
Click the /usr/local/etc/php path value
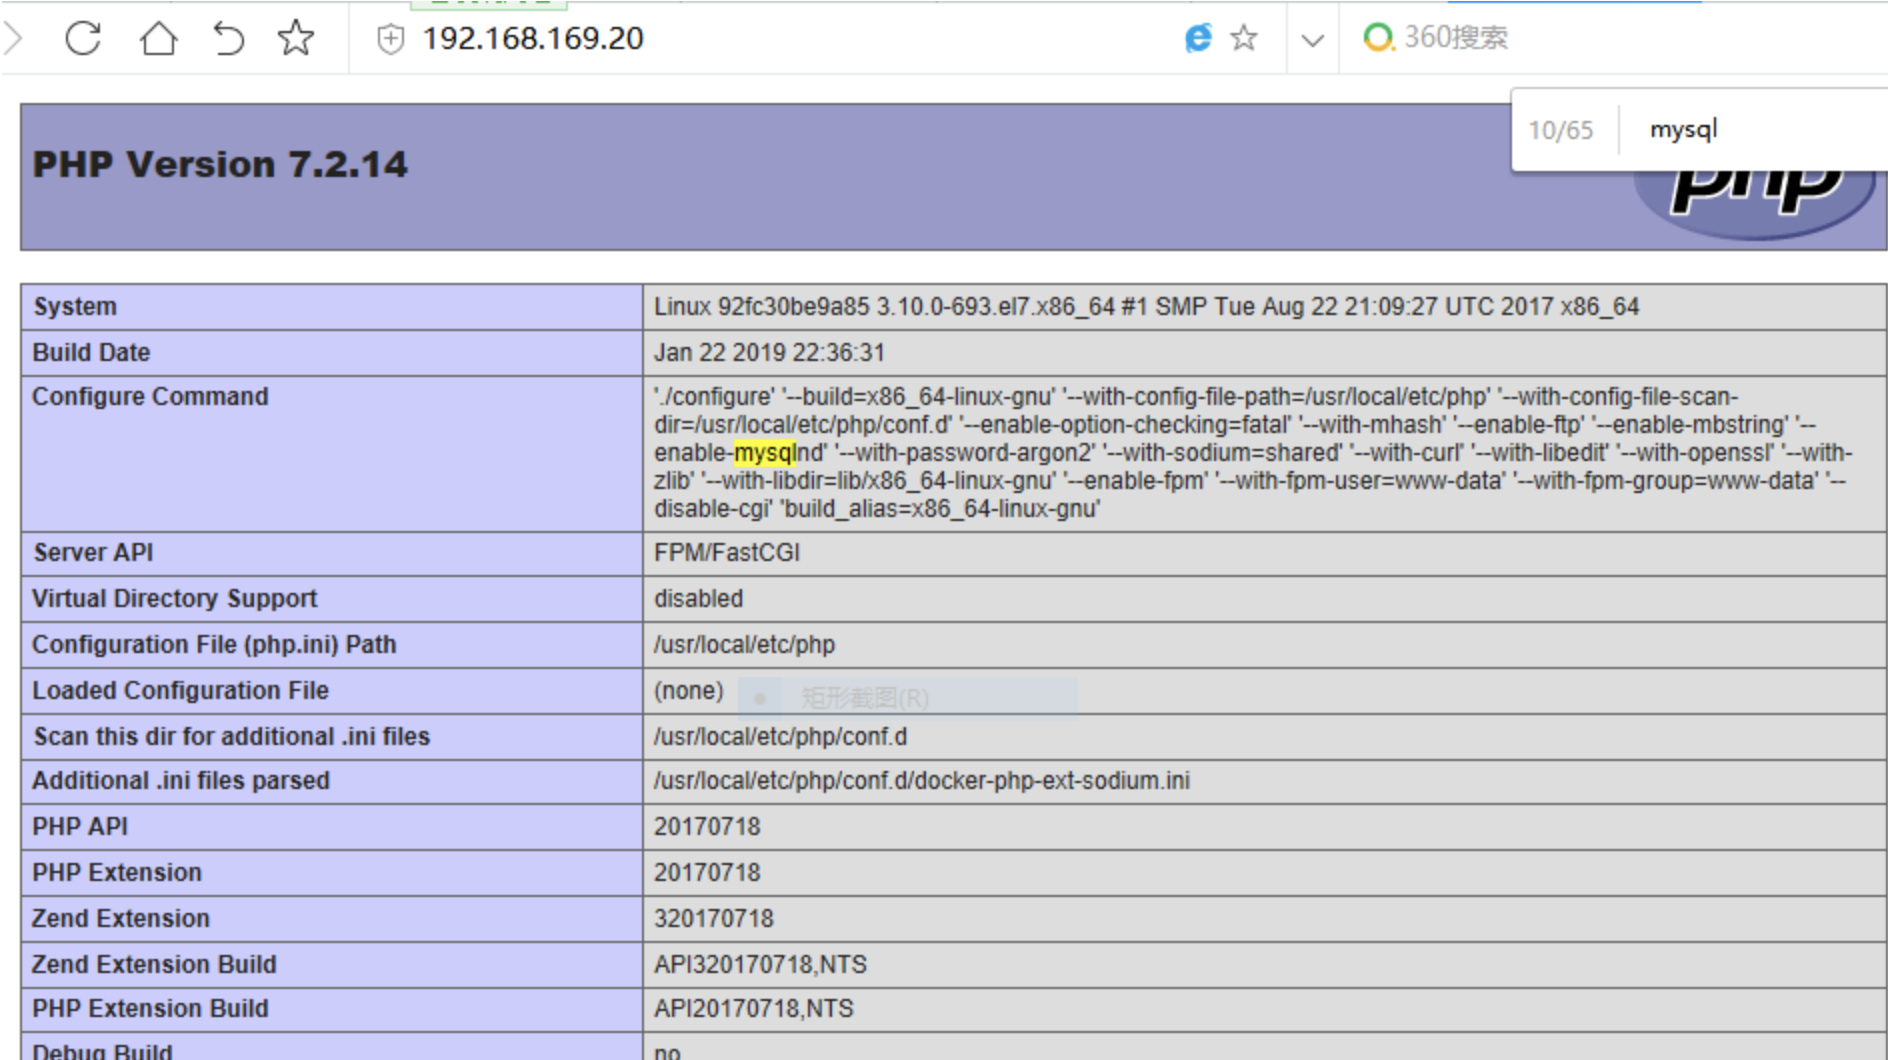[x=744, y=645]
